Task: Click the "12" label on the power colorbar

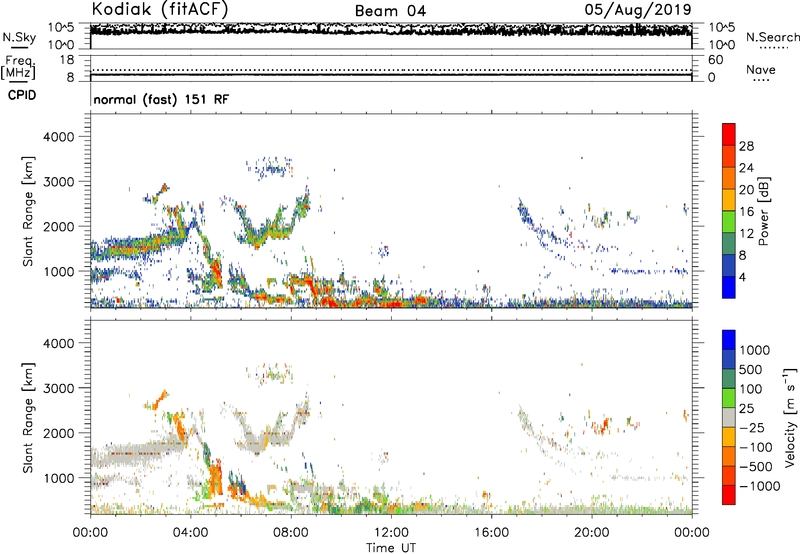Action: [746, 234]
